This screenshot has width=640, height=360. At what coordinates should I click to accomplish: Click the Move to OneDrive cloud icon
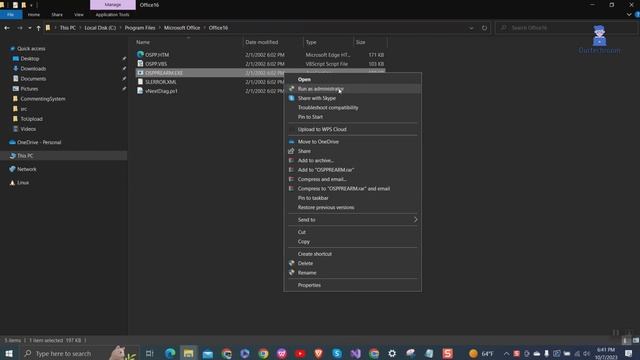point(291,142)
